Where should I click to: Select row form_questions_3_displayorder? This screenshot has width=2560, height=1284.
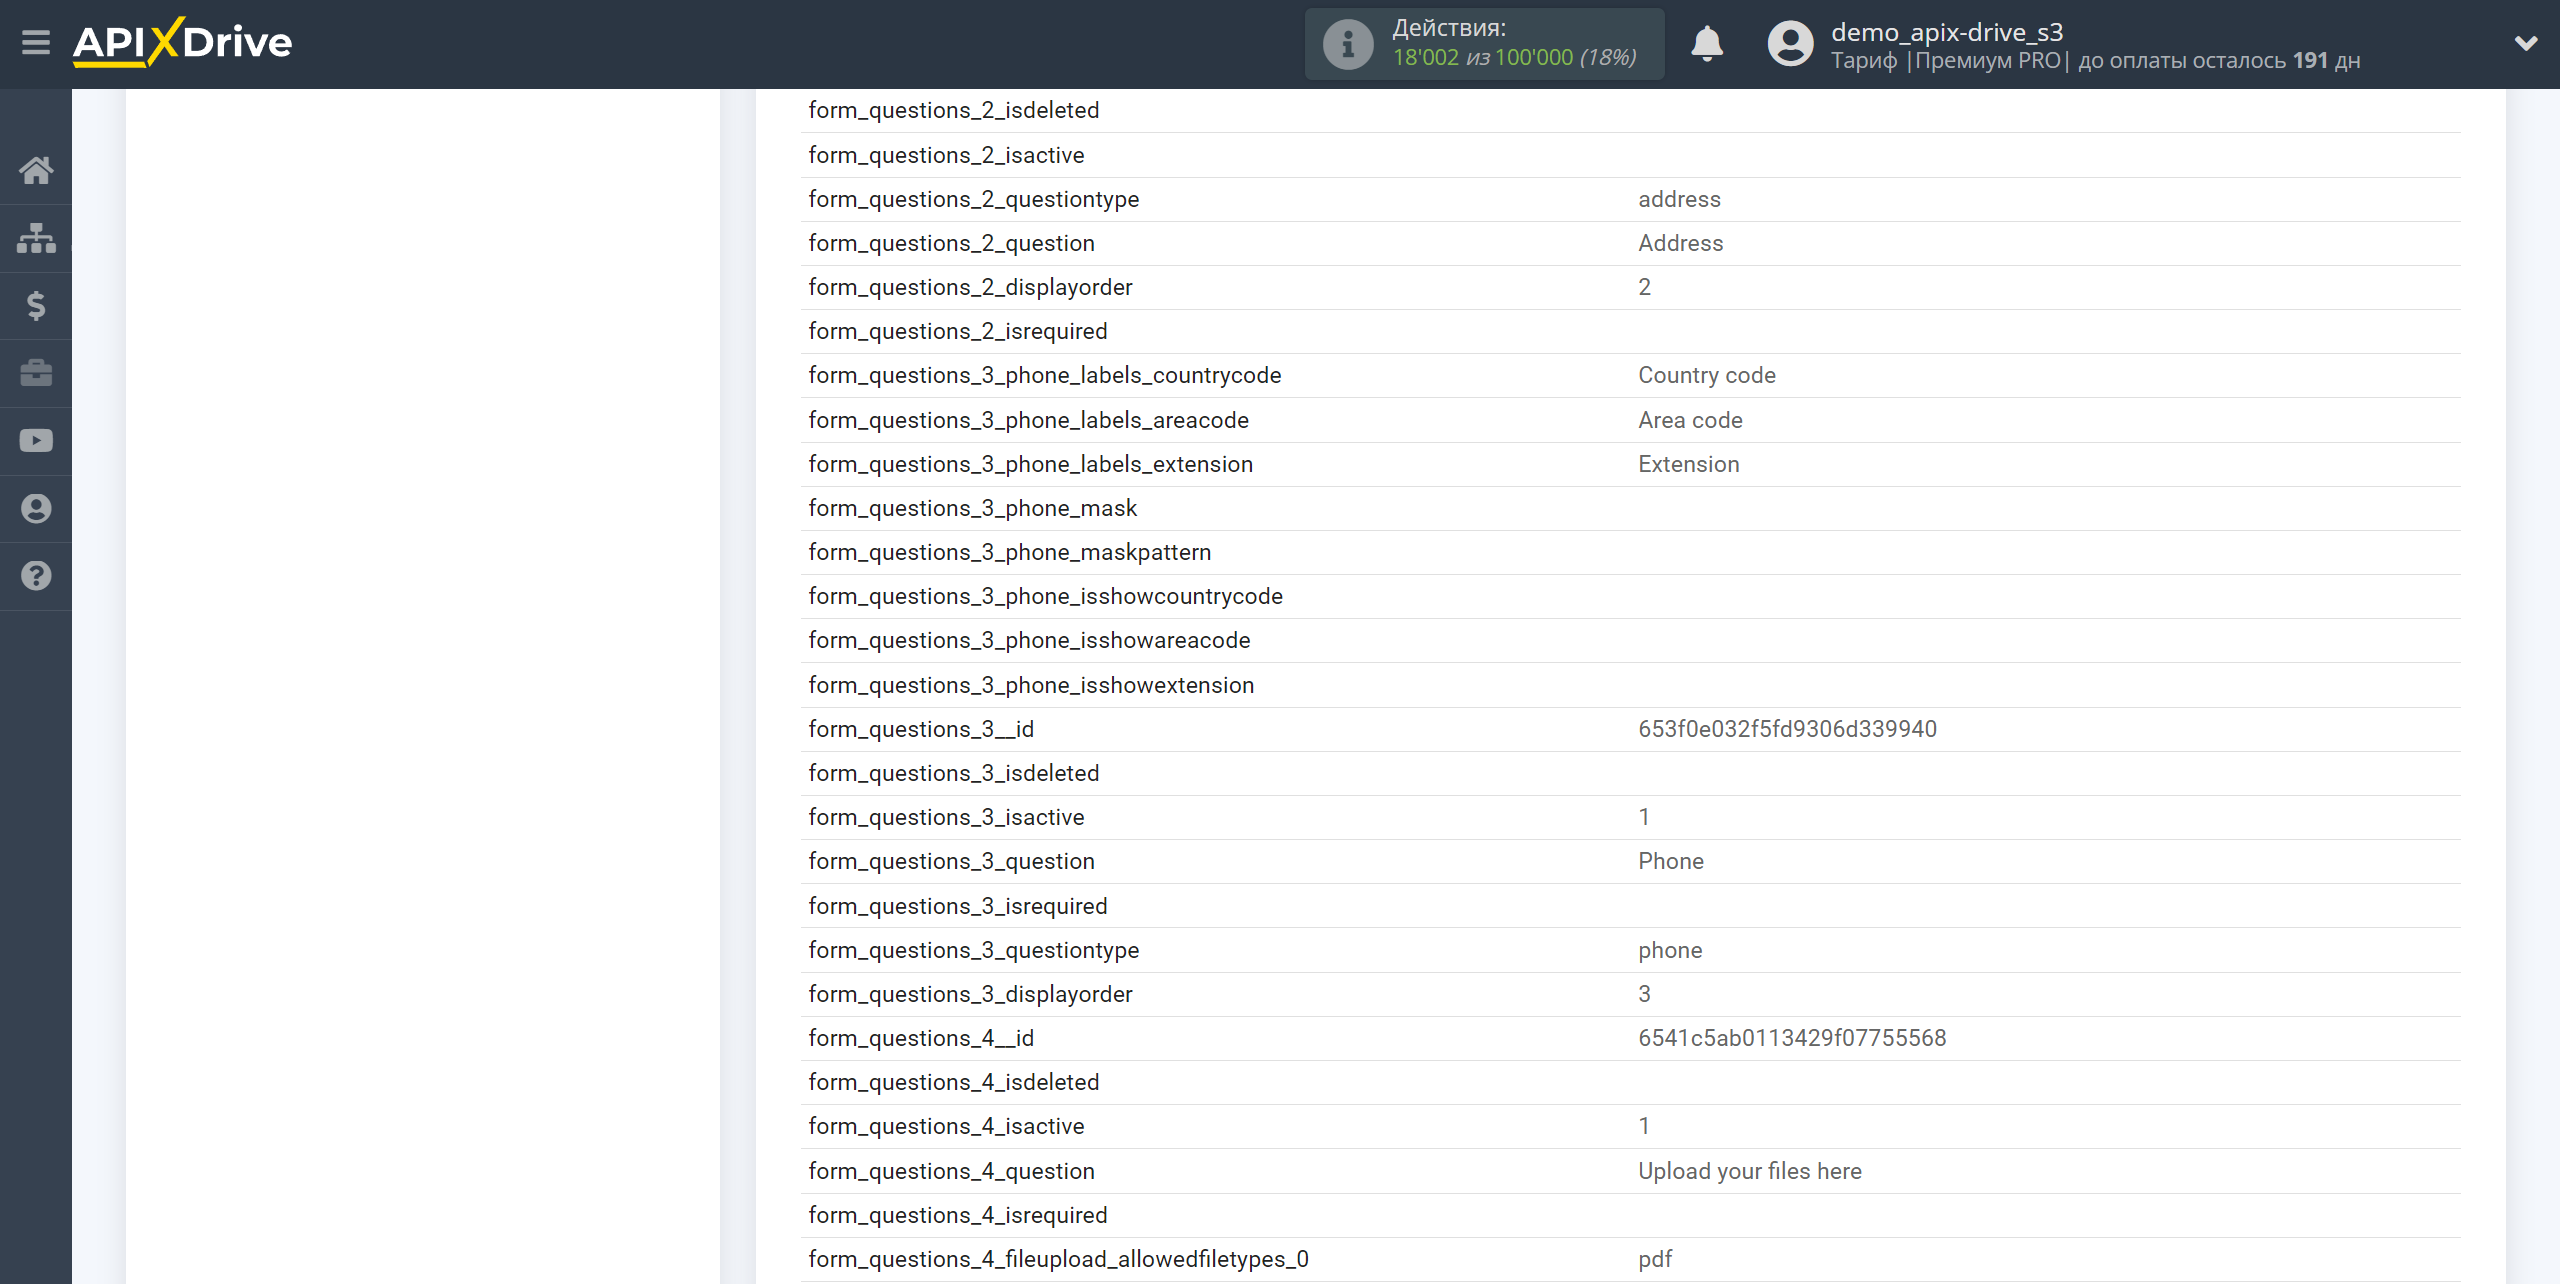coord(1630,994)
